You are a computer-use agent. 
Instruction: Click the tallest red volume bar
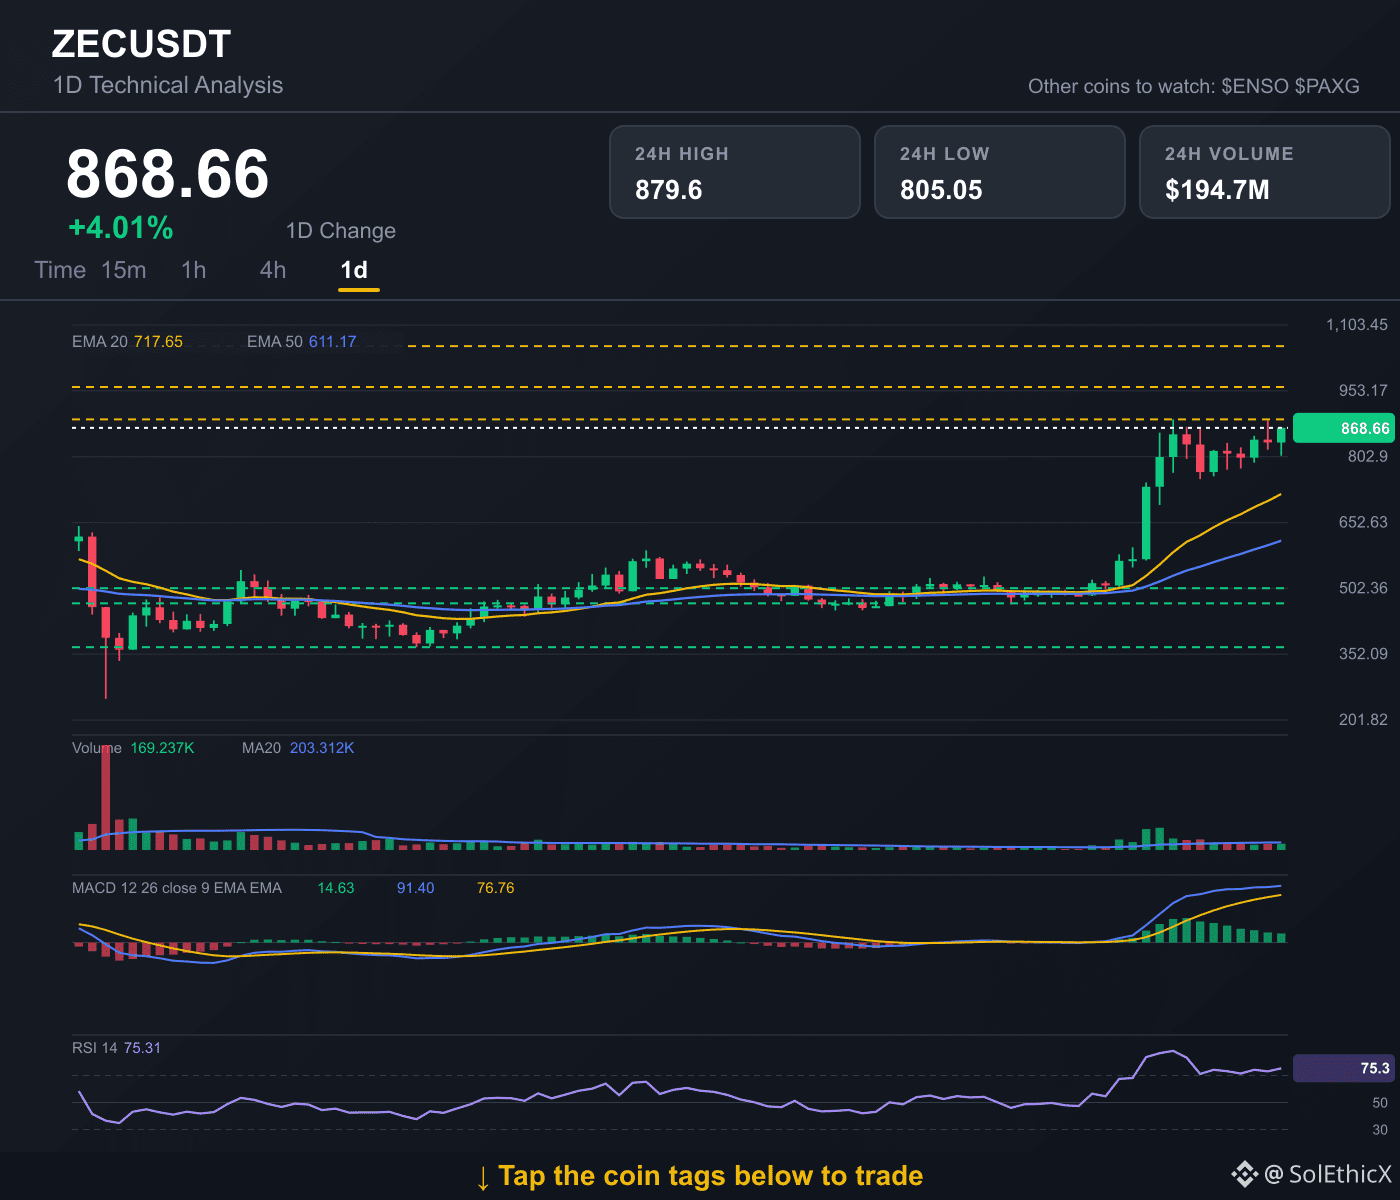[x=106, y=798]
